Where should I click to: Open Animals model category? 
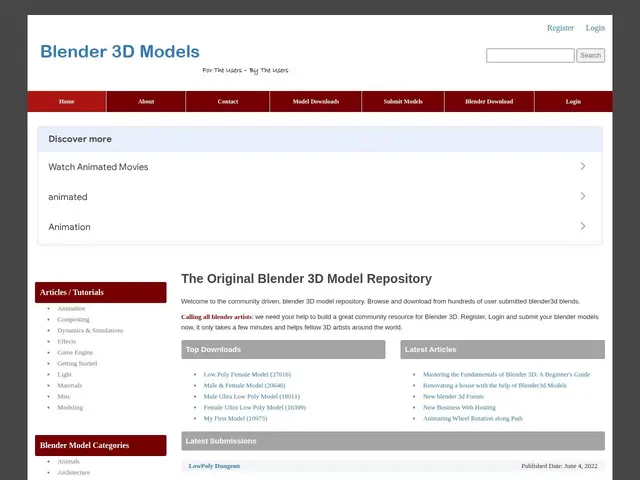click(x=69, y=462)
